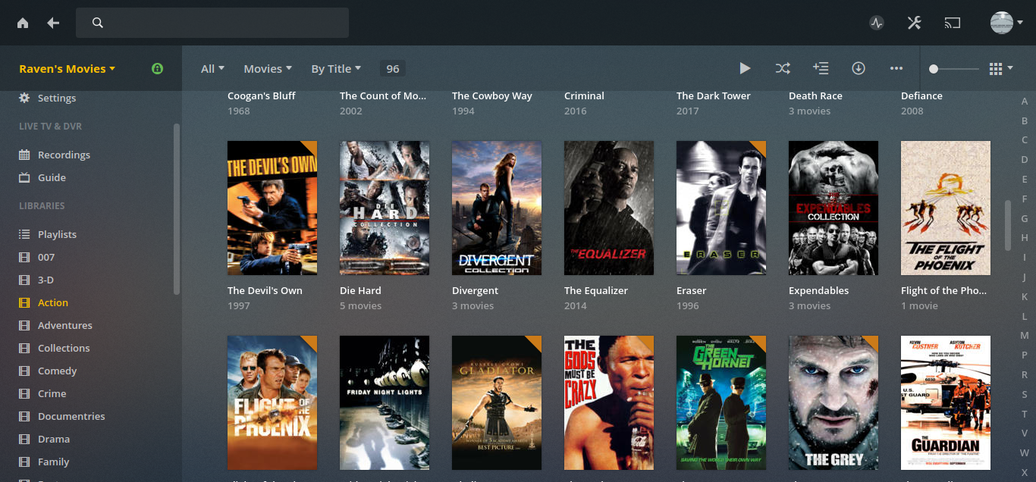Click the film icon beside Drama
The height and width of the screenshot is (482, 1036).
pyautogui.click(x=24, y=439)
